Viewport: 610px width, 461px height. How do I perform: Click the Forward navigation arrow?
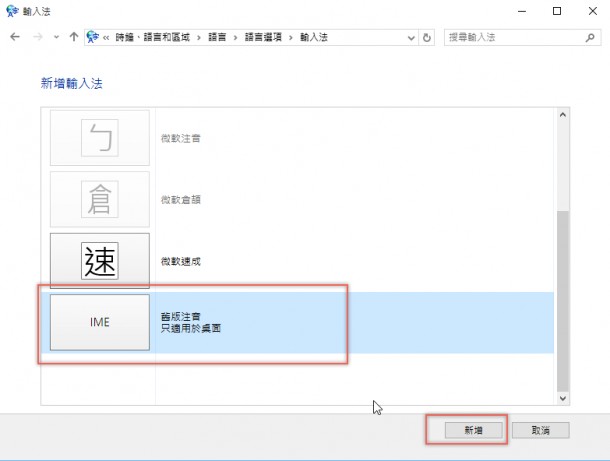pos(38,37)
